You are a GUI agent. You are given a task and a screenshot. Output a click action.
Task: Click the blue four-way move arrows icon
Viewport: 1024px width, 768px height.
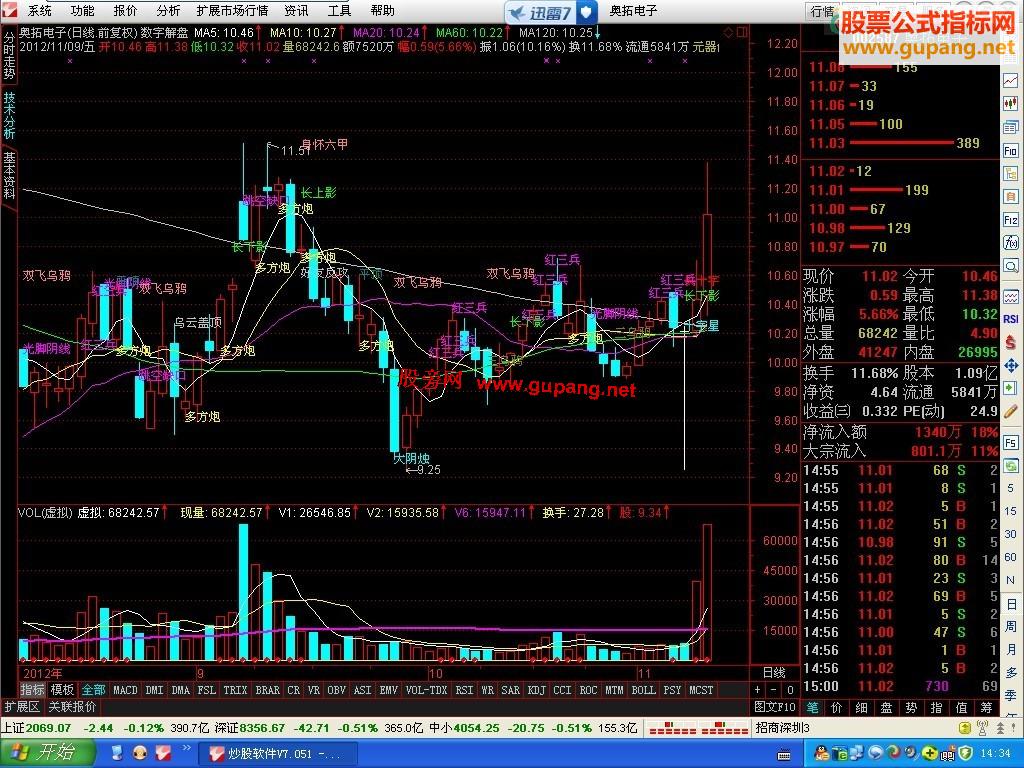1010,365
